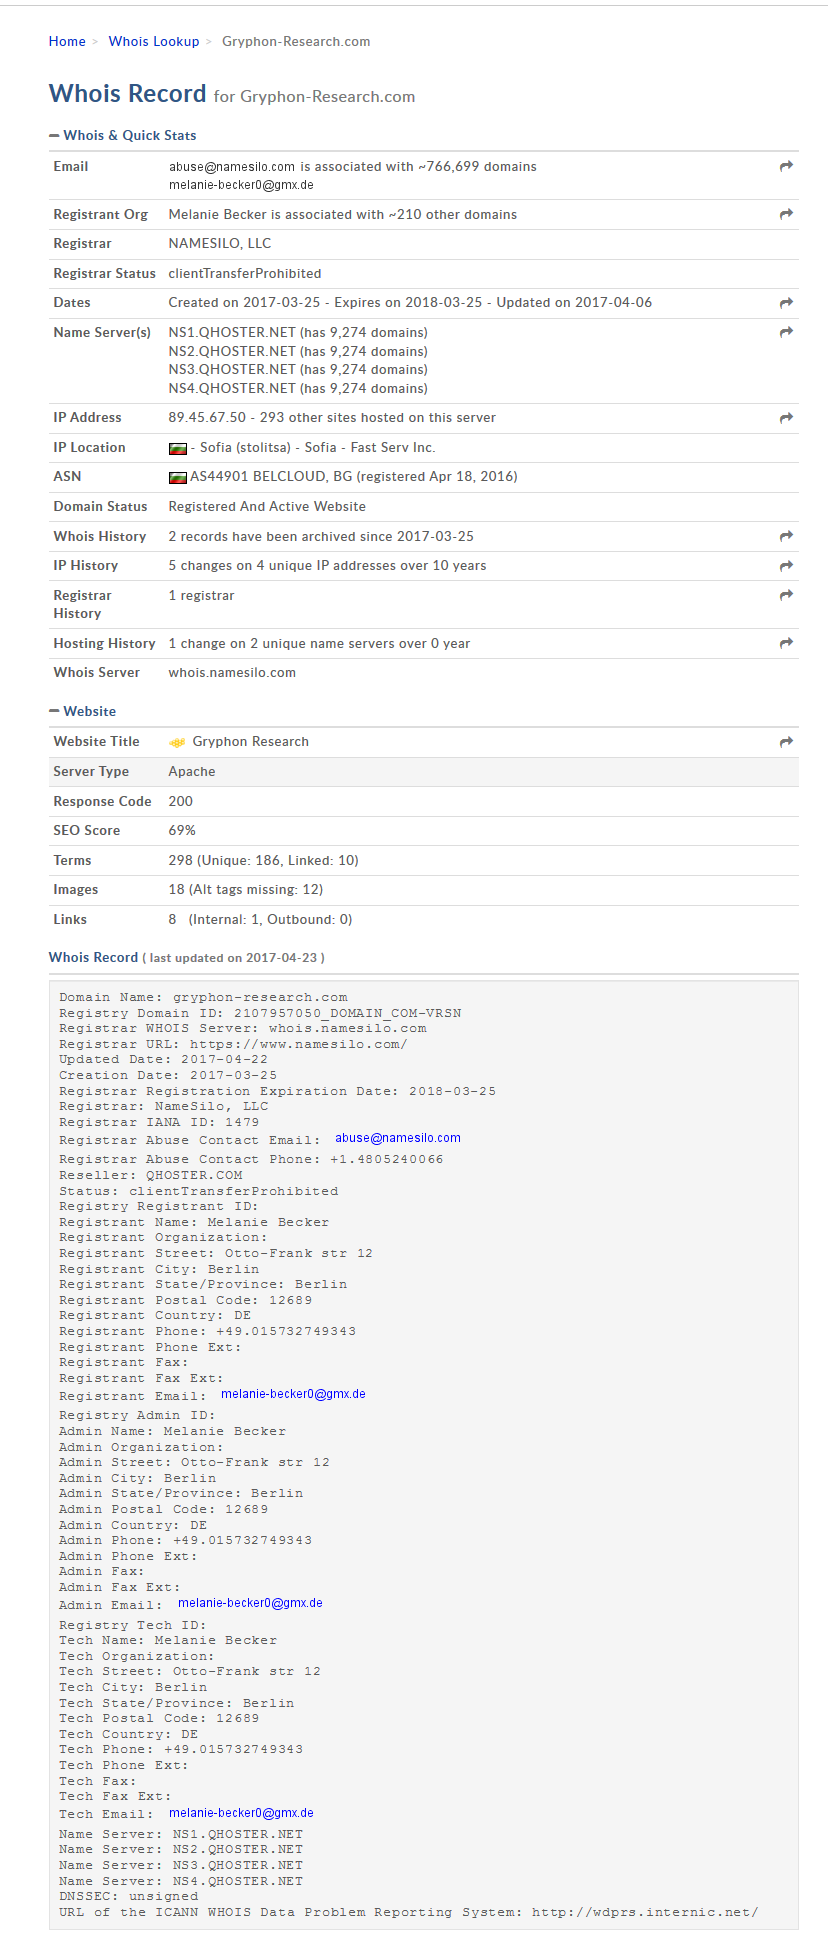
Task: Click the share arrow in the IP Address row
Action: coord(786,417)
